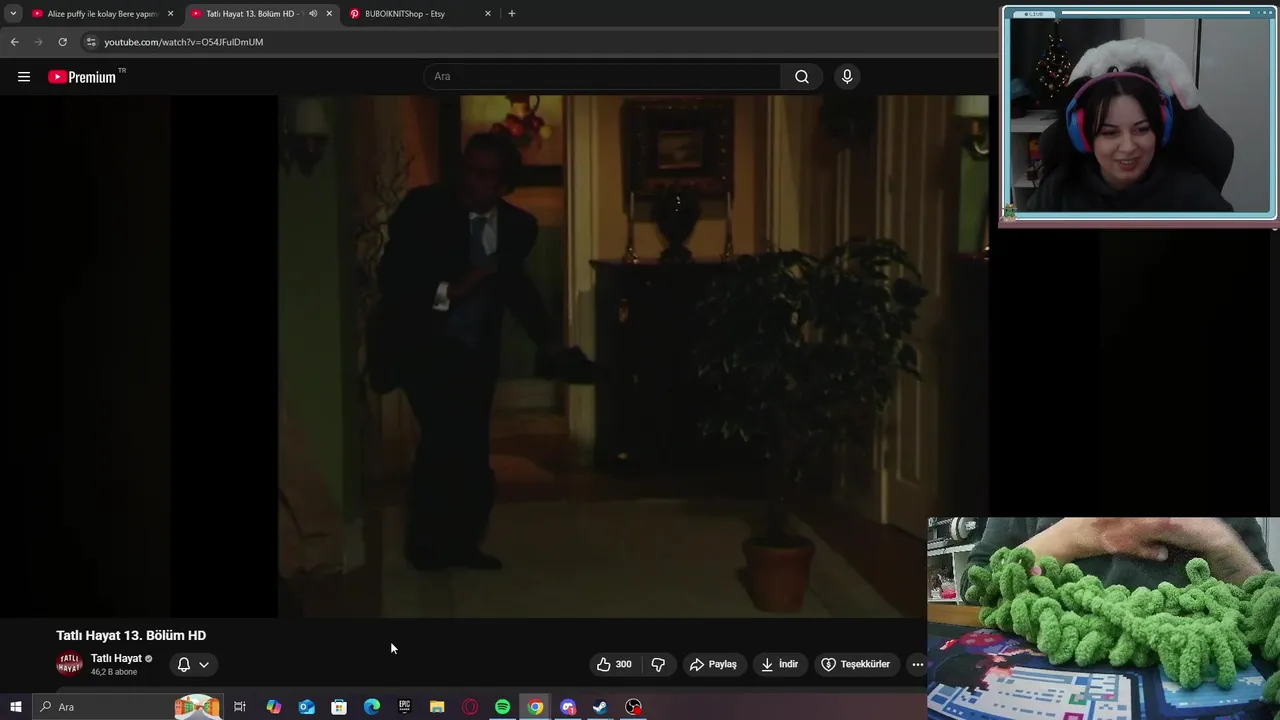The image size is (1280, 720).
Task: Go to YouTube Premium home logo
Action: [82, 77]
